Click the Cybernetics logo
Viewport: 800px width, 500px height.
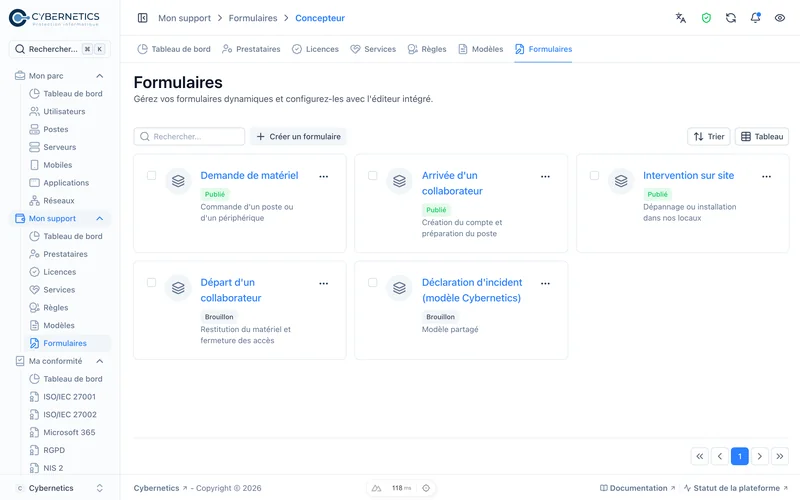[55, 18]
